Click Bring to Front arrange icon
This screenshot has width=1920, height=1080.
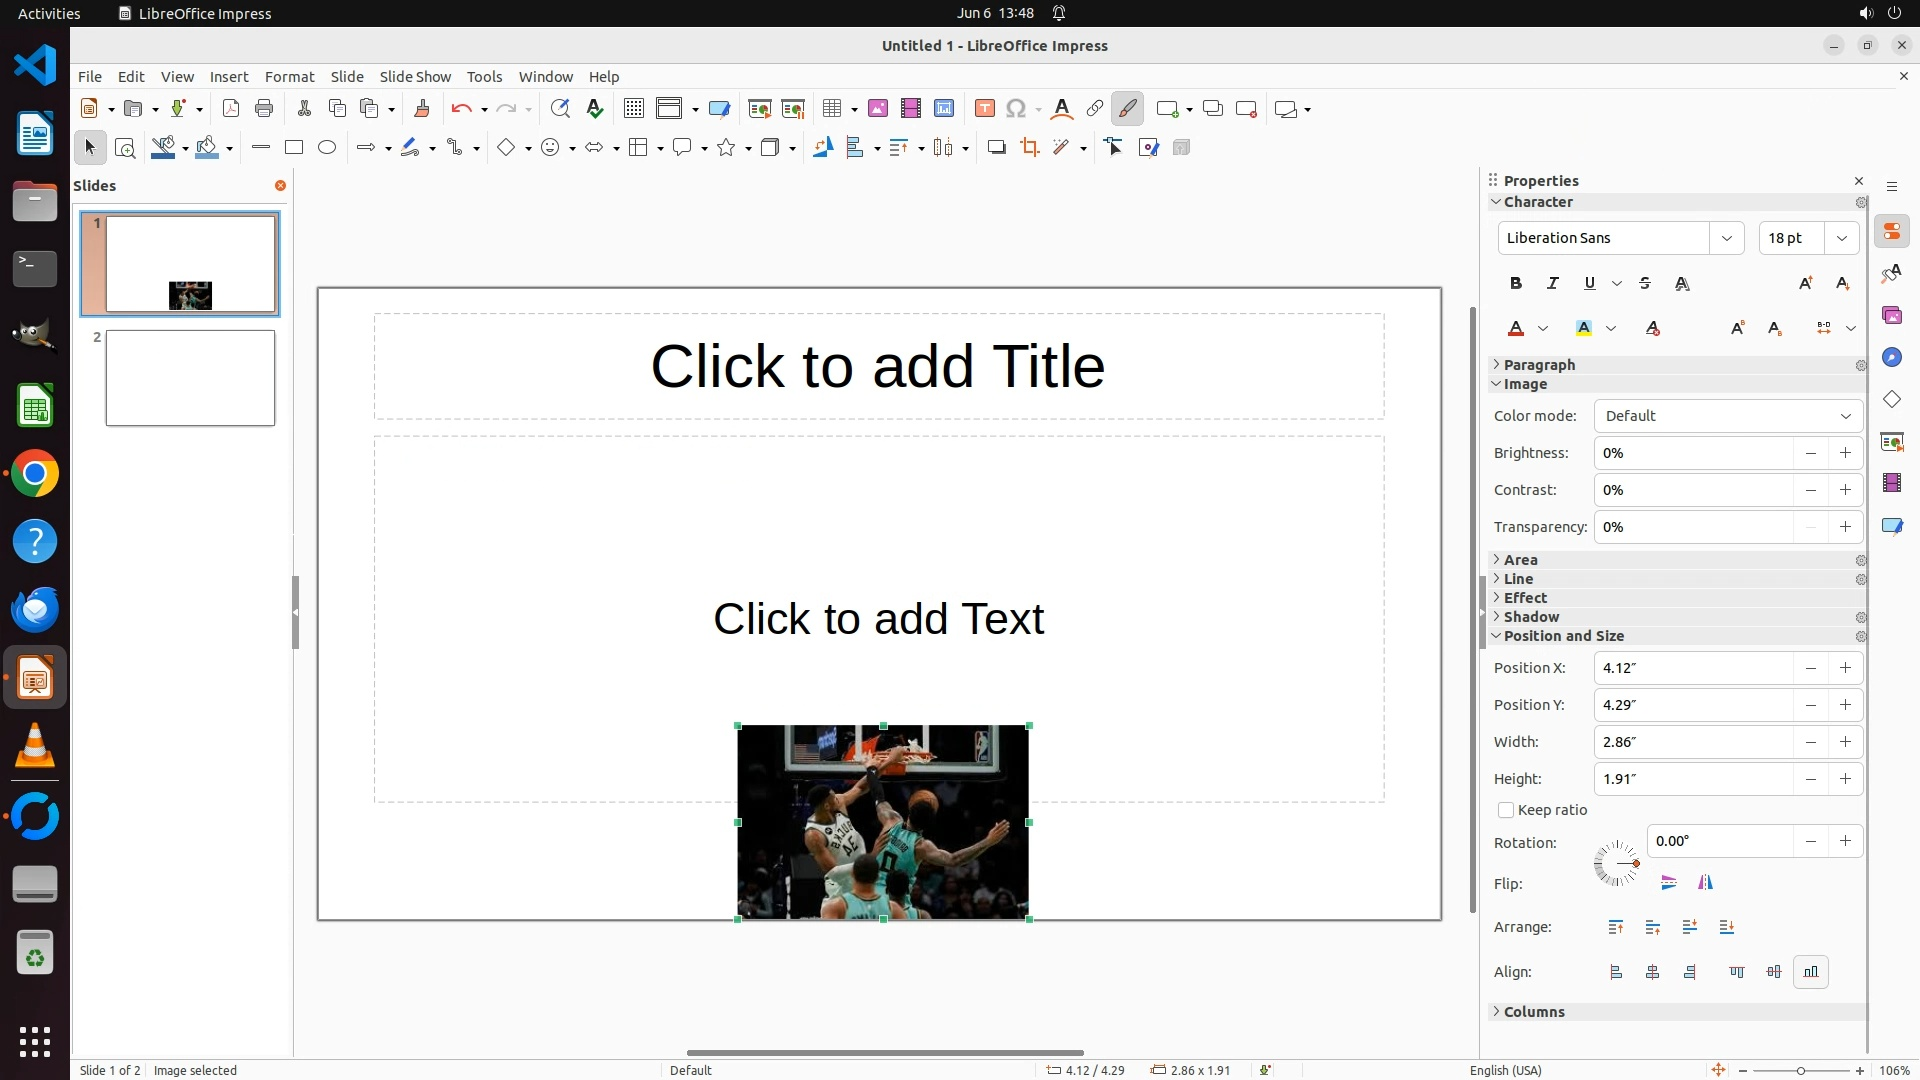coord(1616,927)
